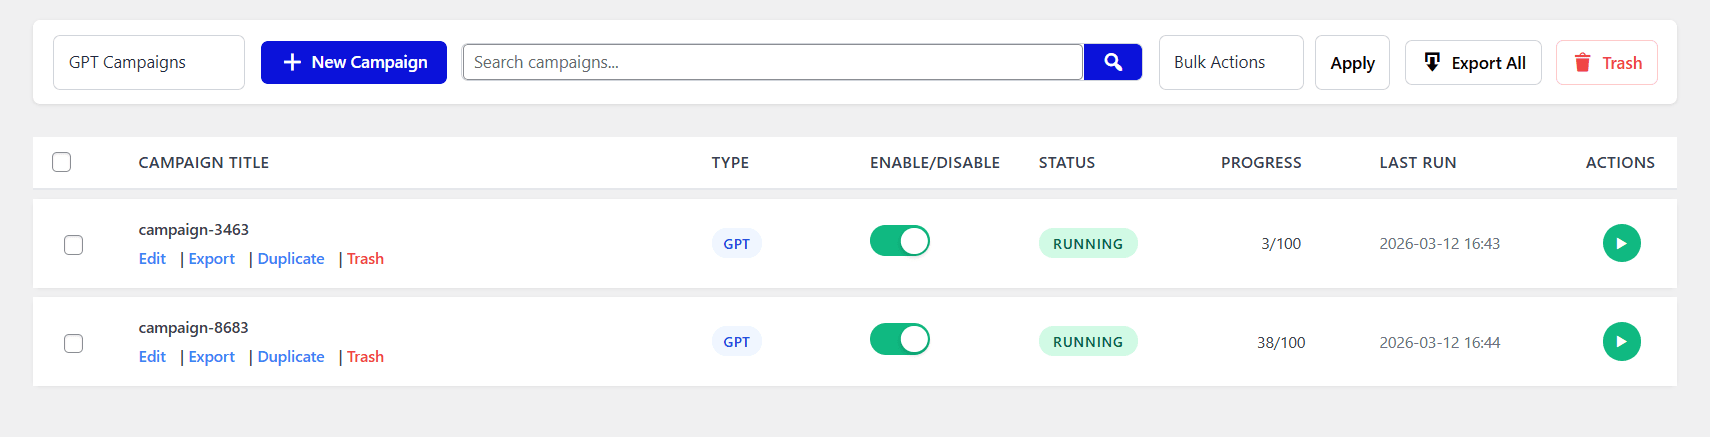Click Edit link under campaign-3463
Image resolution: width=1710 pixels, height=437 pixels.
tap(152, 259)
